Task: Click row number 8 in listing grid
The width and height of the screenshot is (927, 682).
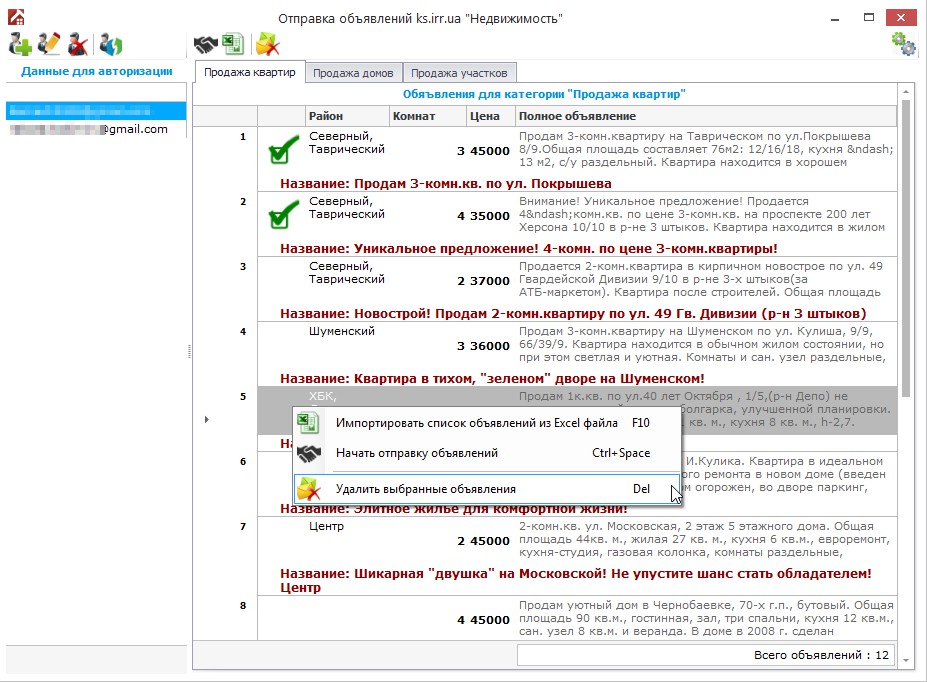Action: (x=243, y=606)
